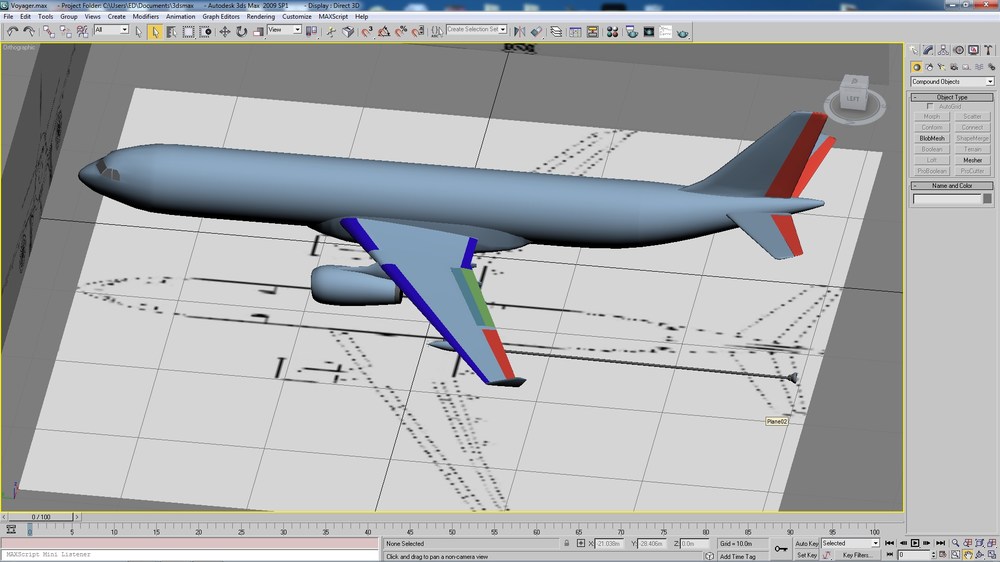
Task: Click Select and Manipulate icon
Action: click(x=331, y=31)
